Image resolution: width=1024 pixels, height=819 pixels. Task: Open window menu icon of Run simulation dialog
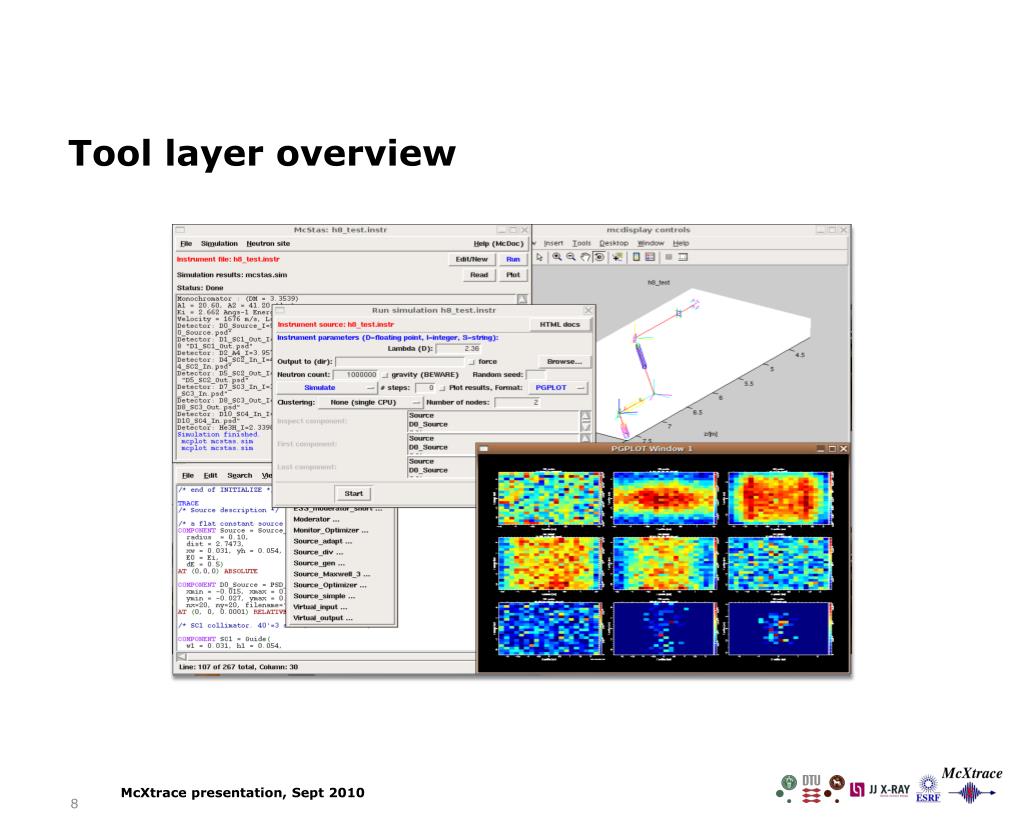coord(280,310)
